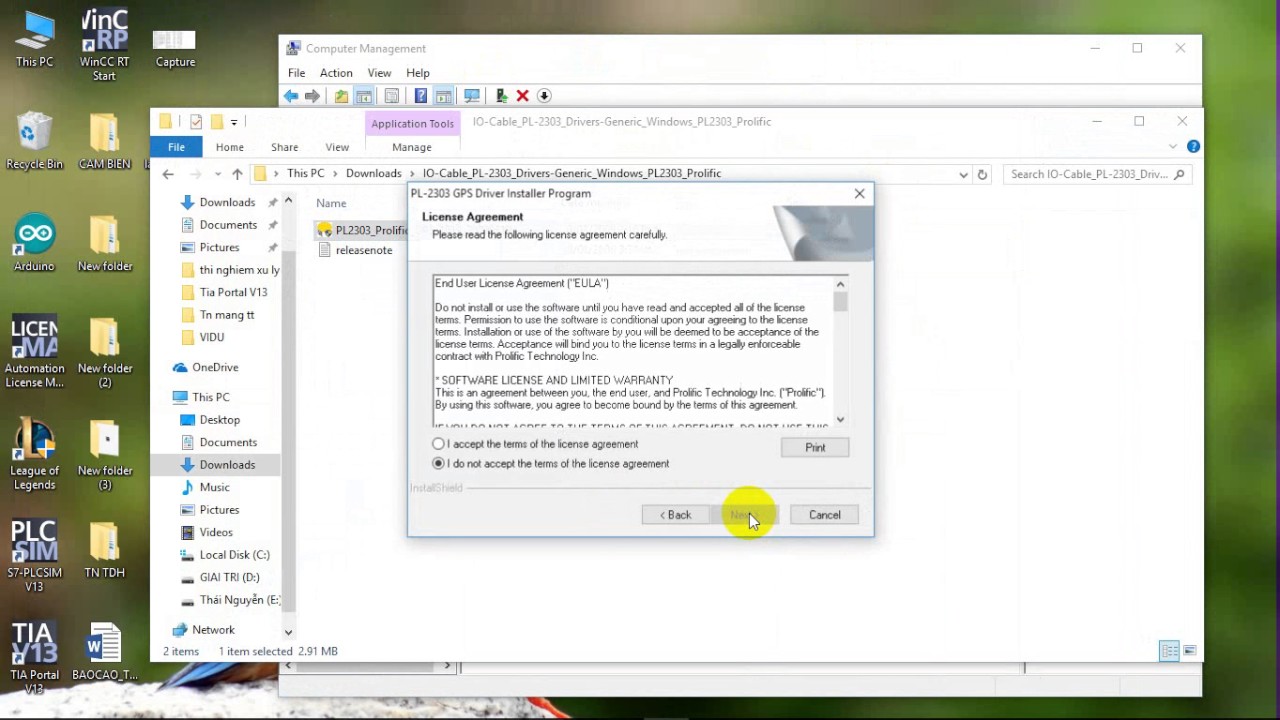Open the View menu in Computer Management

point(379,73)
